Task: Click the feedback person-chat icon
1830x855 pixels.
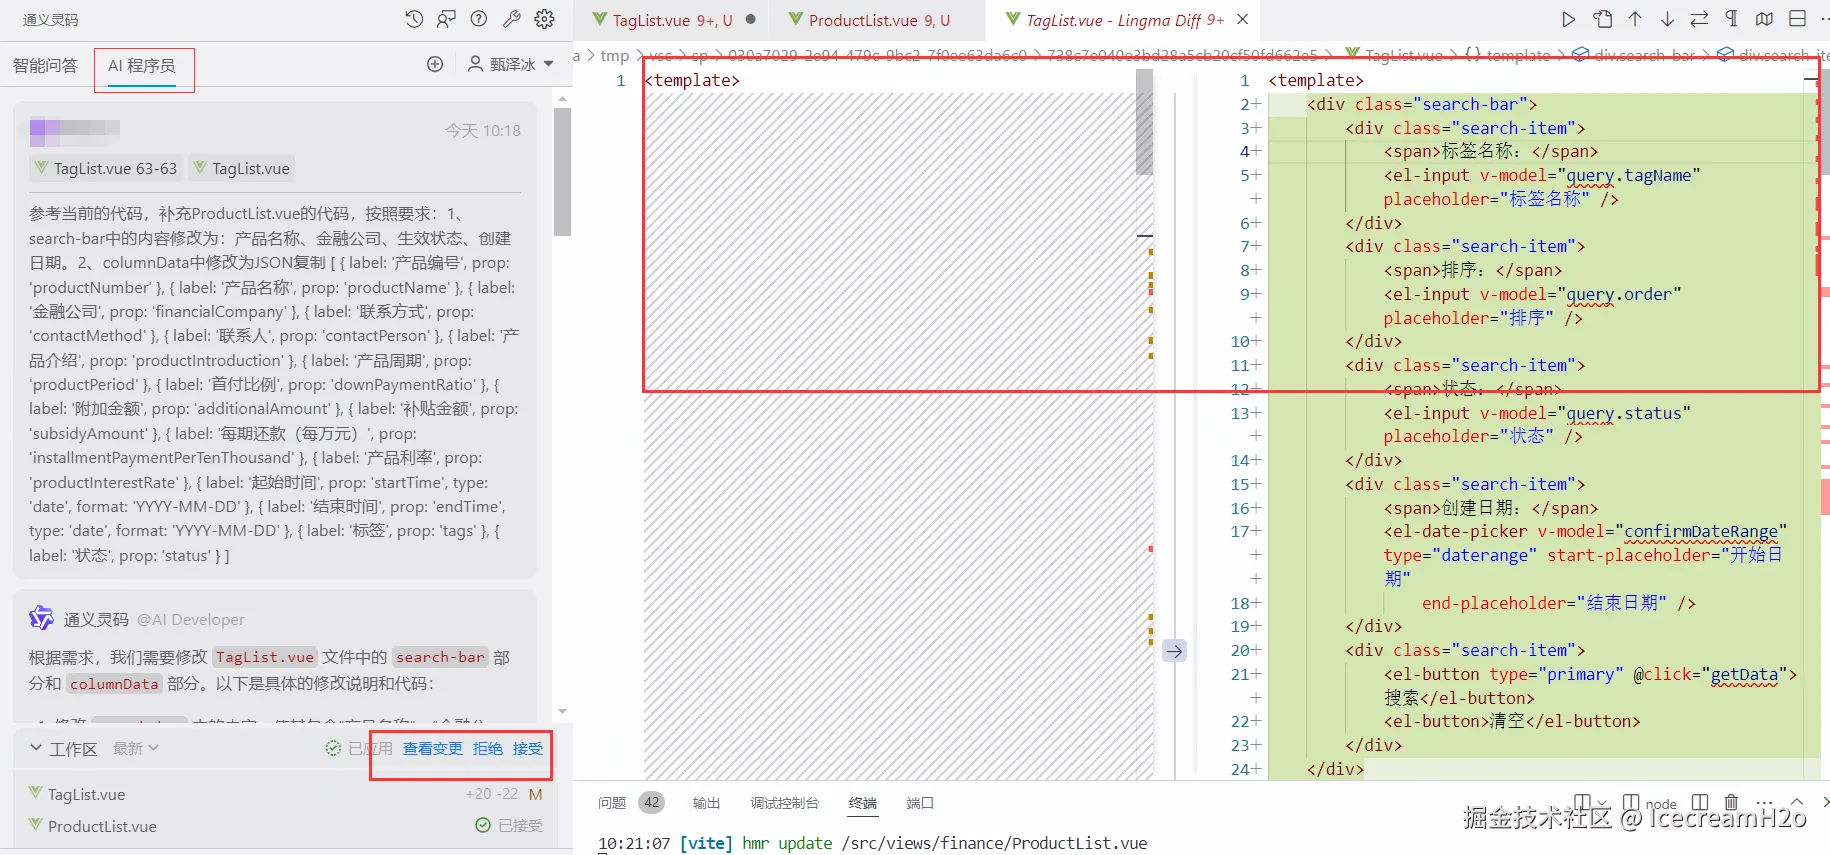Action: tap(446, 19)
